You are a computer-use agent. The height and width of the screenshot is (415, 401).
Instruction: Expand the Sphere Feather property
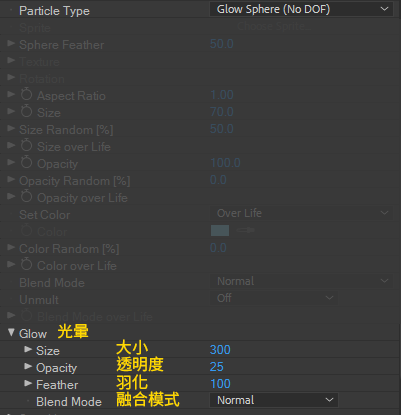(x=11, y=43)
